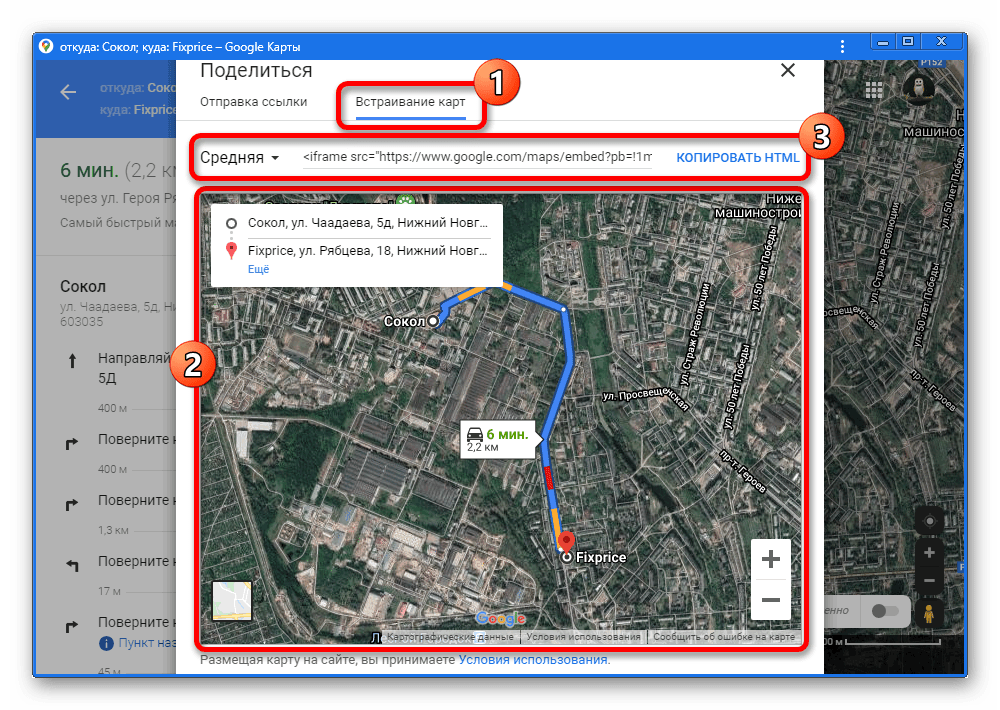The height and width of the screenshot is (710, 1000).
Task: Open the Ещё link in route card
Action: pos(258,269)
